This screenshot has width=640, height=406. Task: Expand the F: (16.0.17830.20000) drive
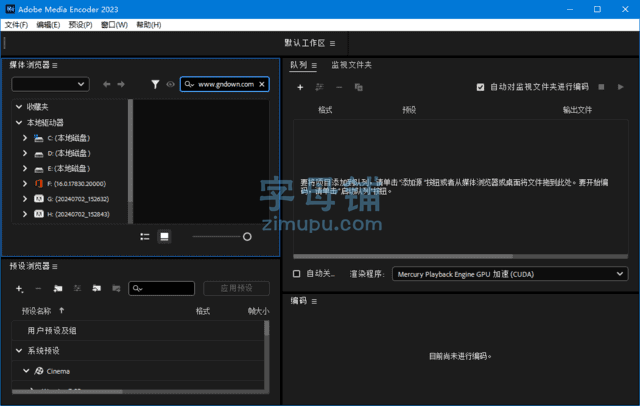click(25, 184)
